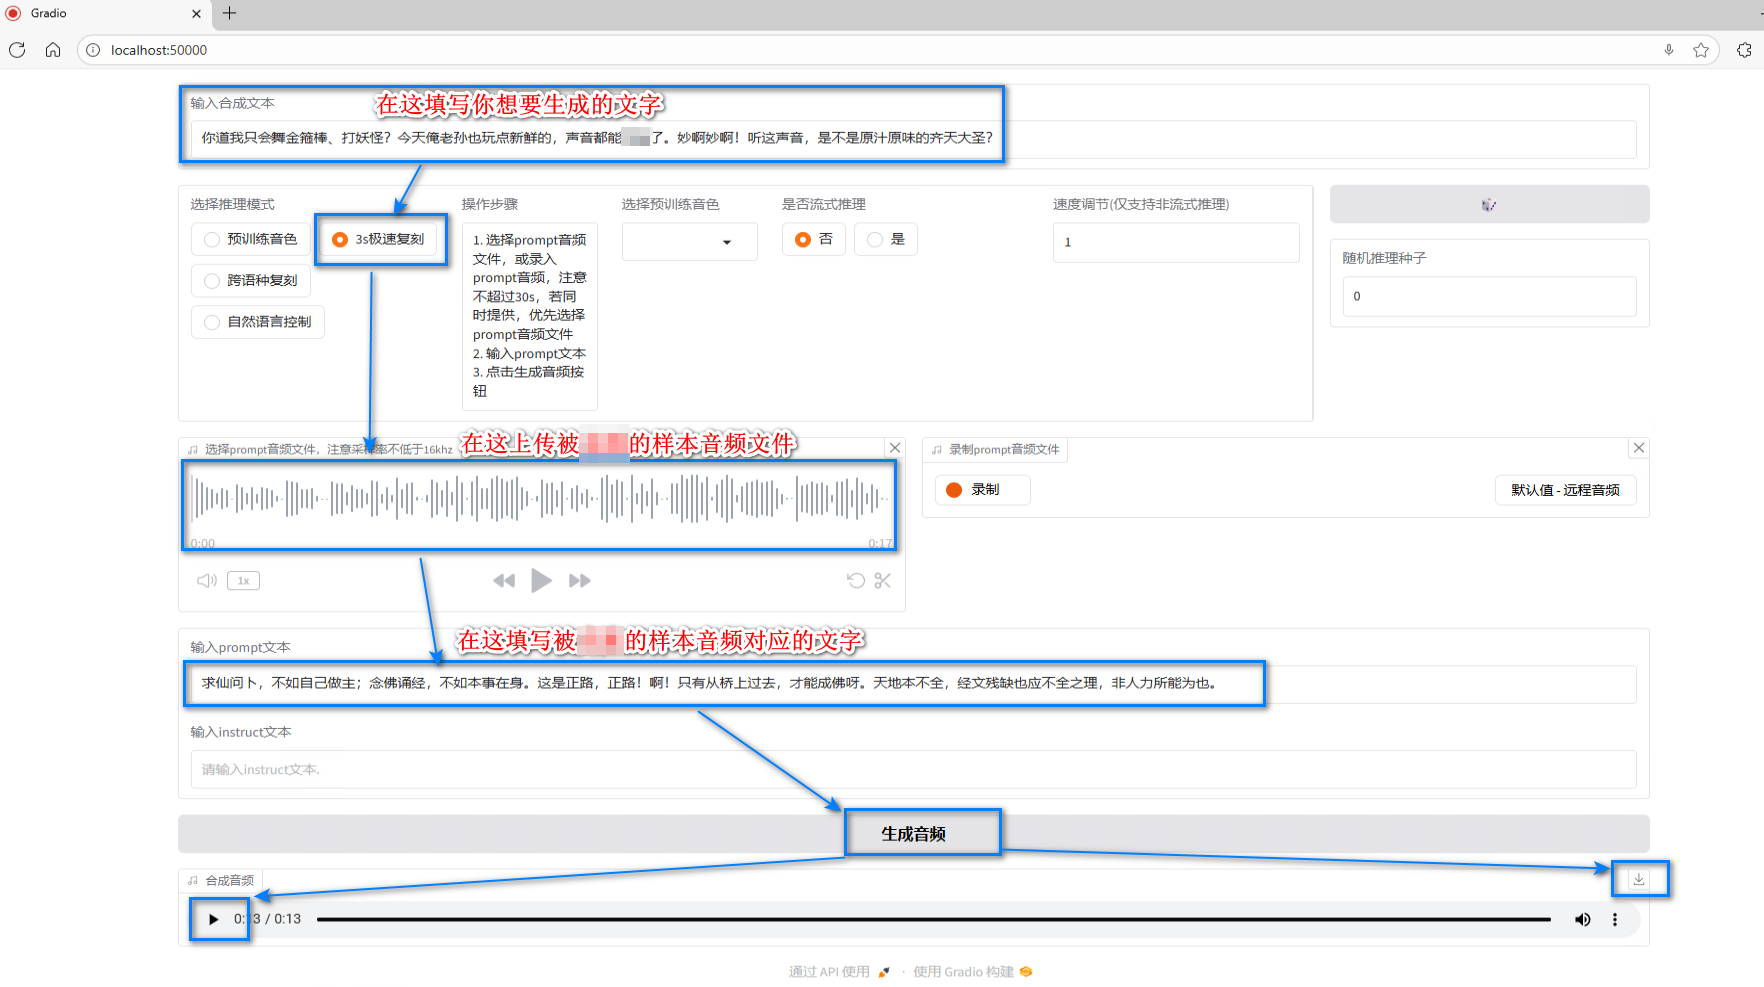1764x987 pixels.
Task: Select the 录制prompt音频文件 panel header
Action: tap(995, 449)
